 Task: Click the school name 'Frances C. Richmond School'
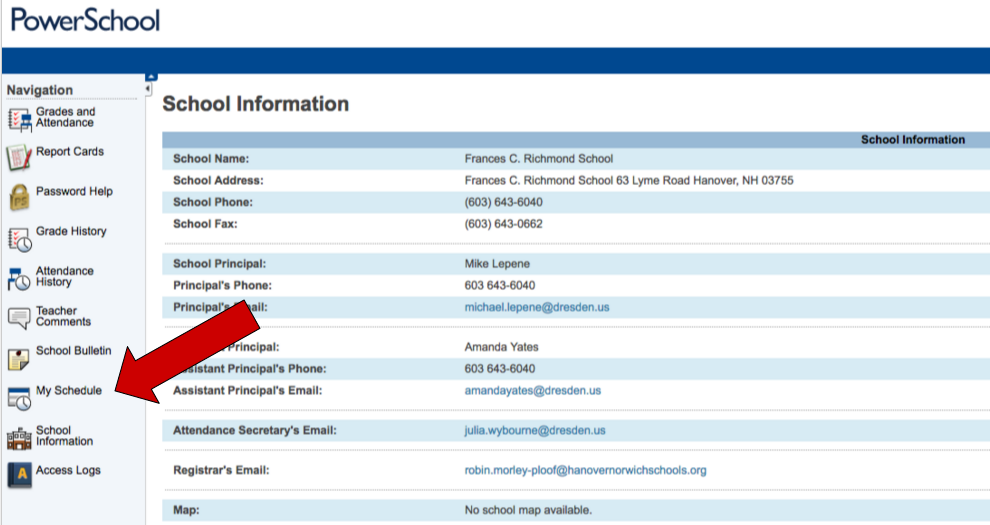(539, 158)
